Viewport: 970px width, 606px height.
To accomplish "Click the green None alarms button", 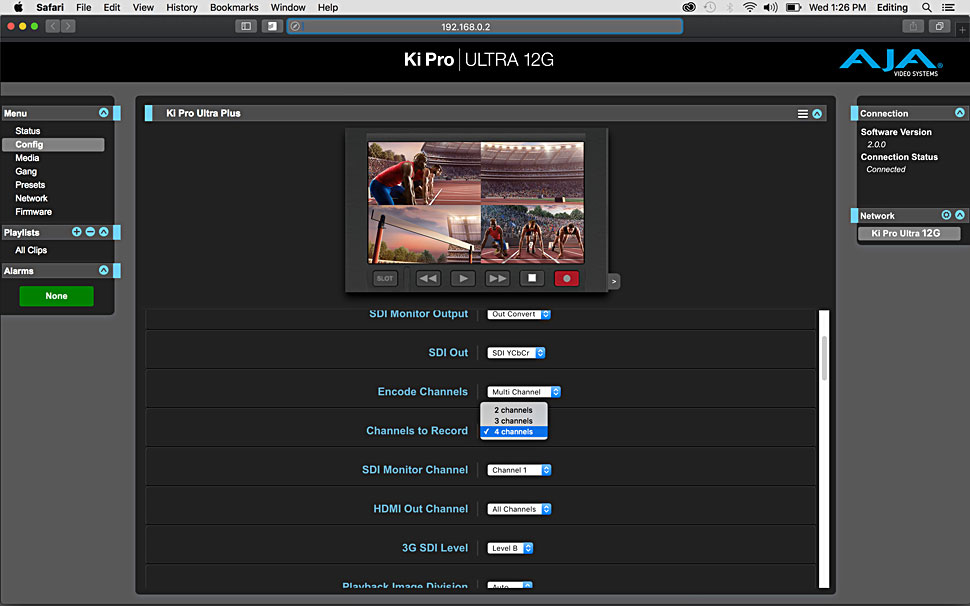I will (x=56, y=296).
